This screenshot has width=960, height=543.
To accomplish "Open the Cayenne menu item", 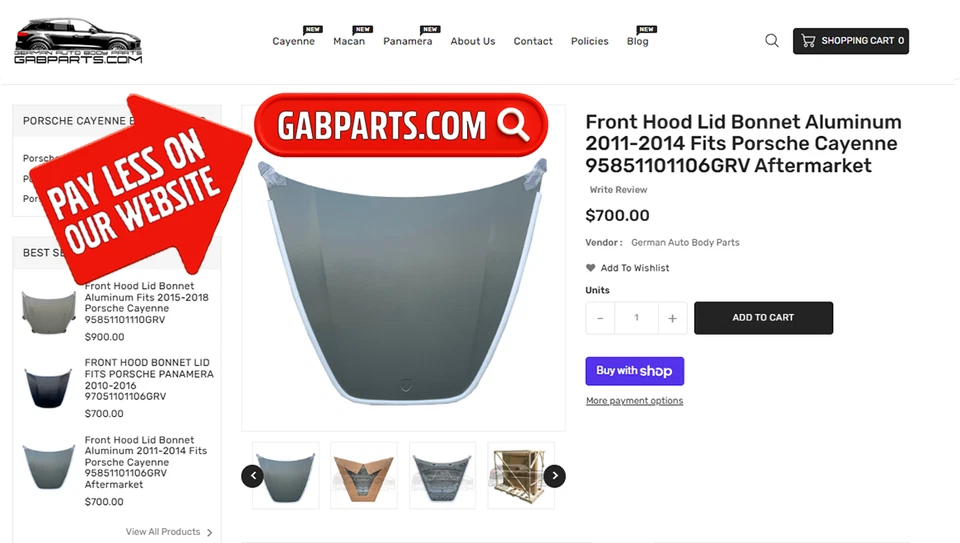I will pyautogui.click(x=293, y=41).
